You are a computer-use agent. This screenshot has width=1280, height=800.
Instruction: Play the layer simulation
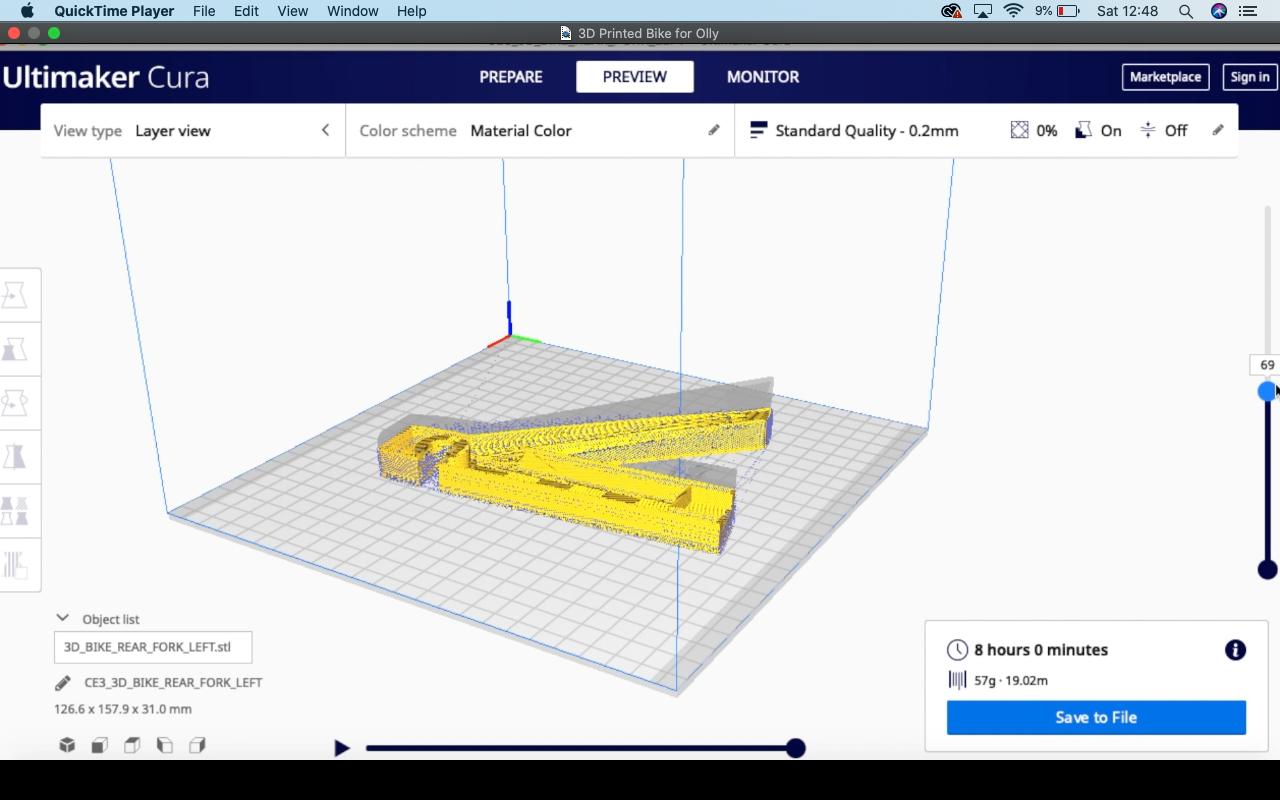point(342,748)
